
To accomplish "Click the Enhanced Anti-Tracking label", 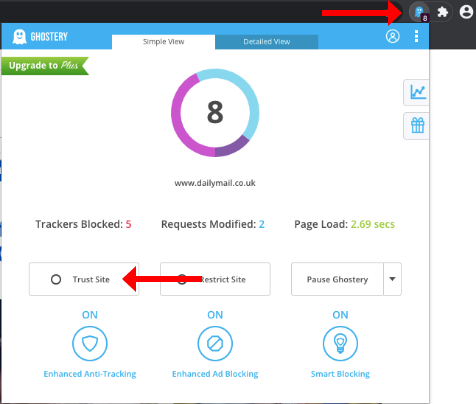I will pyautogui.click(x=90, y=374).
